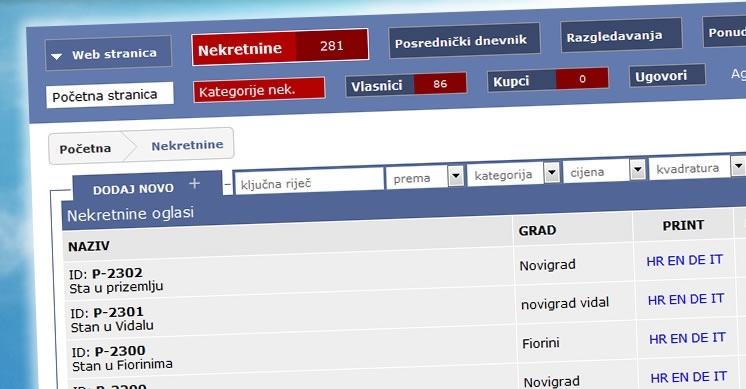Print P-2301 in IT
The image size is (746, 389).
(717, 298)
